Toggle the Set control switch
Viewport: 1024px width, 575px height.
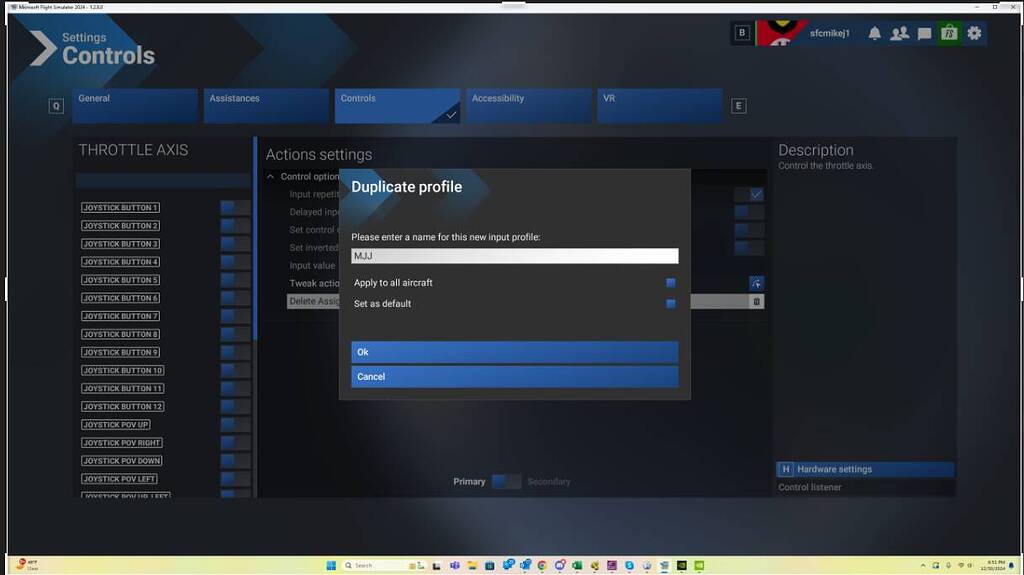click(x=748, y=230)
